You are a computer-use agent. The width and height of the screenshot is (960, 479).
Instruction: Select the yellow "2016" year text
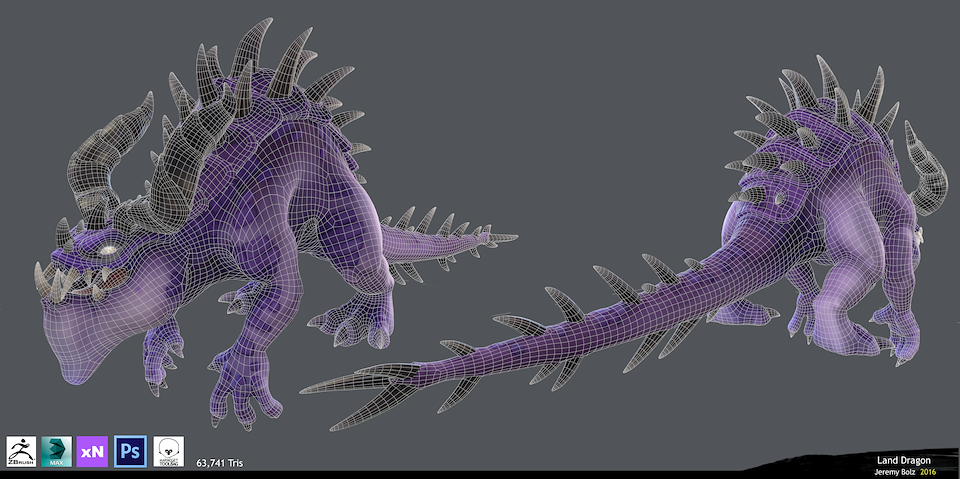[928, 472]
